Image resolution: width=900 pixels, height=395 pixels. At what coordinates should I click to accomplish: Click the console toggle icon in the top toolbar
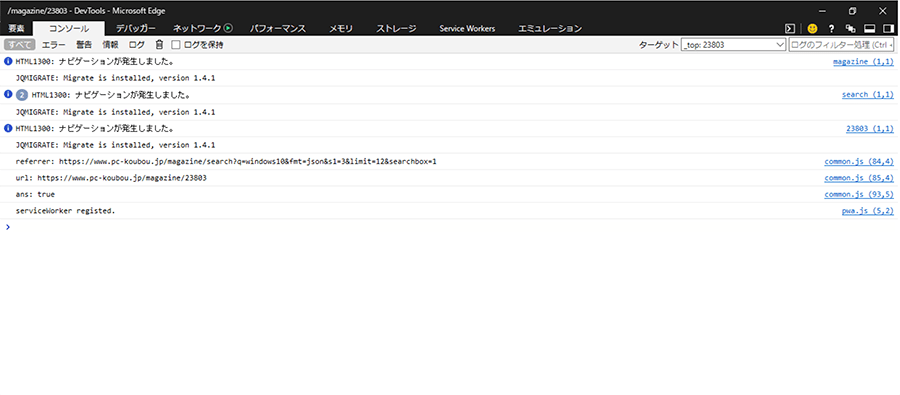[790, 28]
